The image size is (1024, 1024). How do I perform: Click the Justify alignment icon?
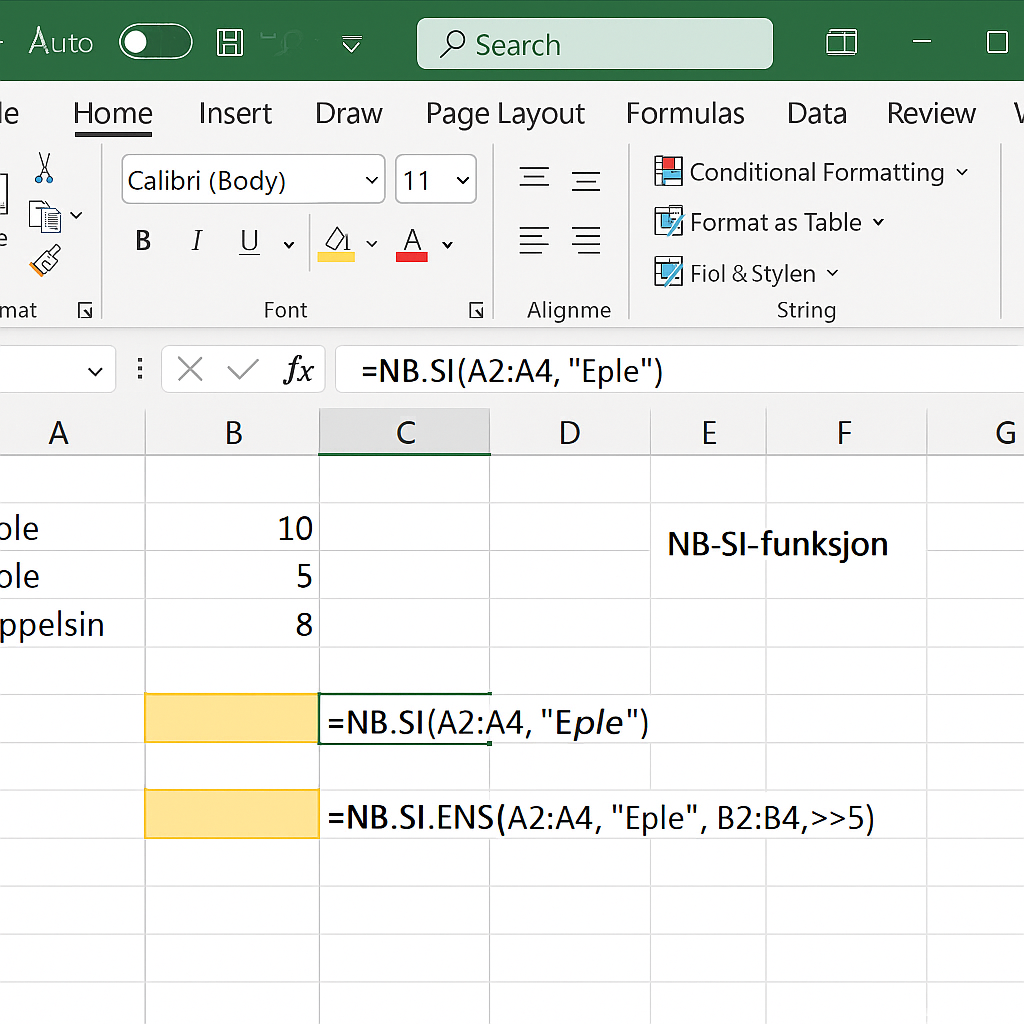[586, 240]
